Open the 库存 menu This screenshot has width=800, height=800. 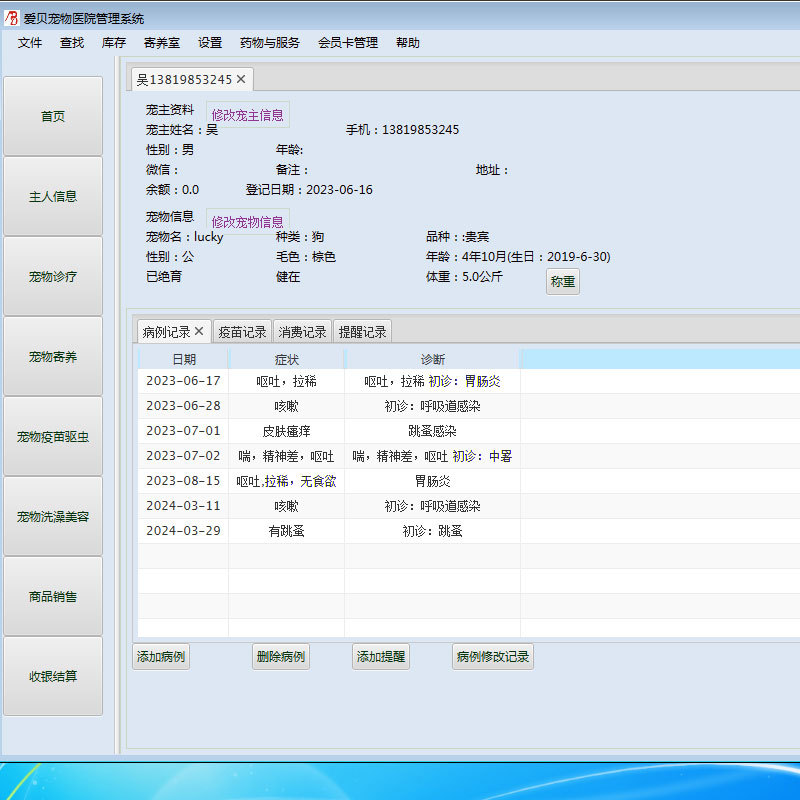tap(113, 43)
